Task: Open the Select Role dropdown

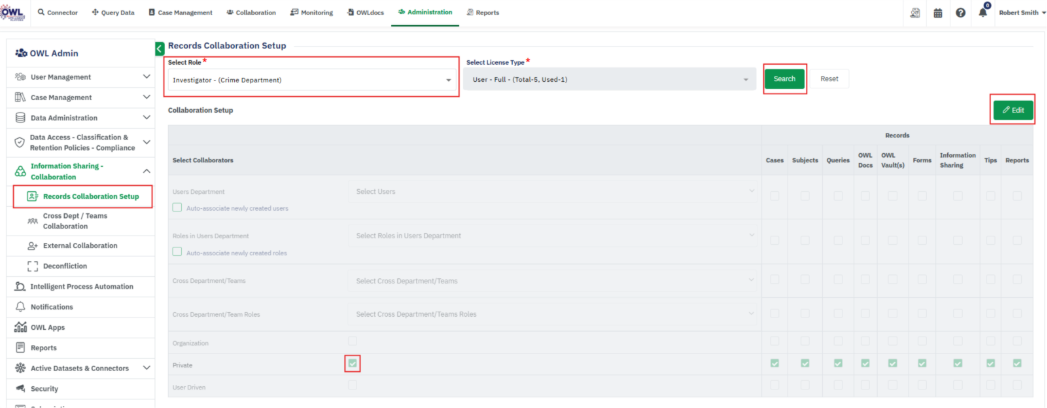Action: click(x=310, y=80)
